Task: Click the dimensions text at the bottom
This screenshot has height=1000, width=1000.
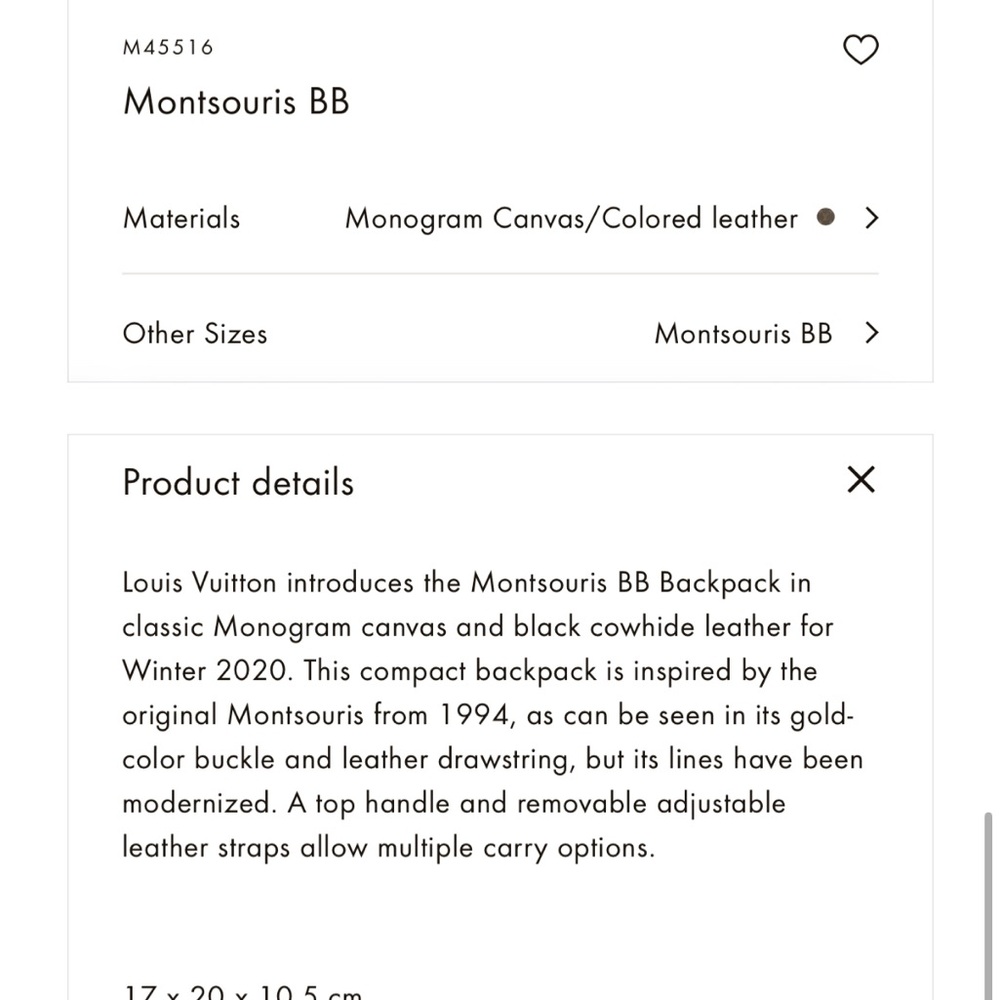Action: pos(242,992)
